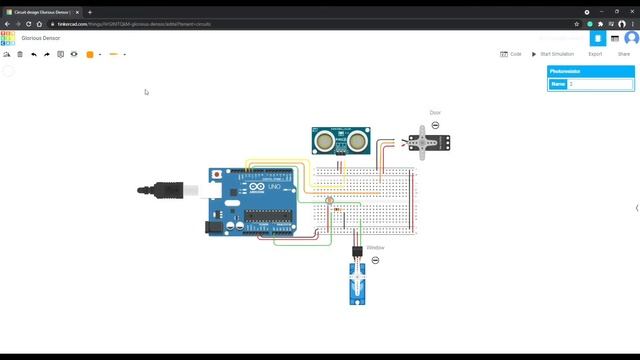This screenshot has height=360, width=640.
Task: Toggle notes visibility eye icon
Action: point(74,54)
